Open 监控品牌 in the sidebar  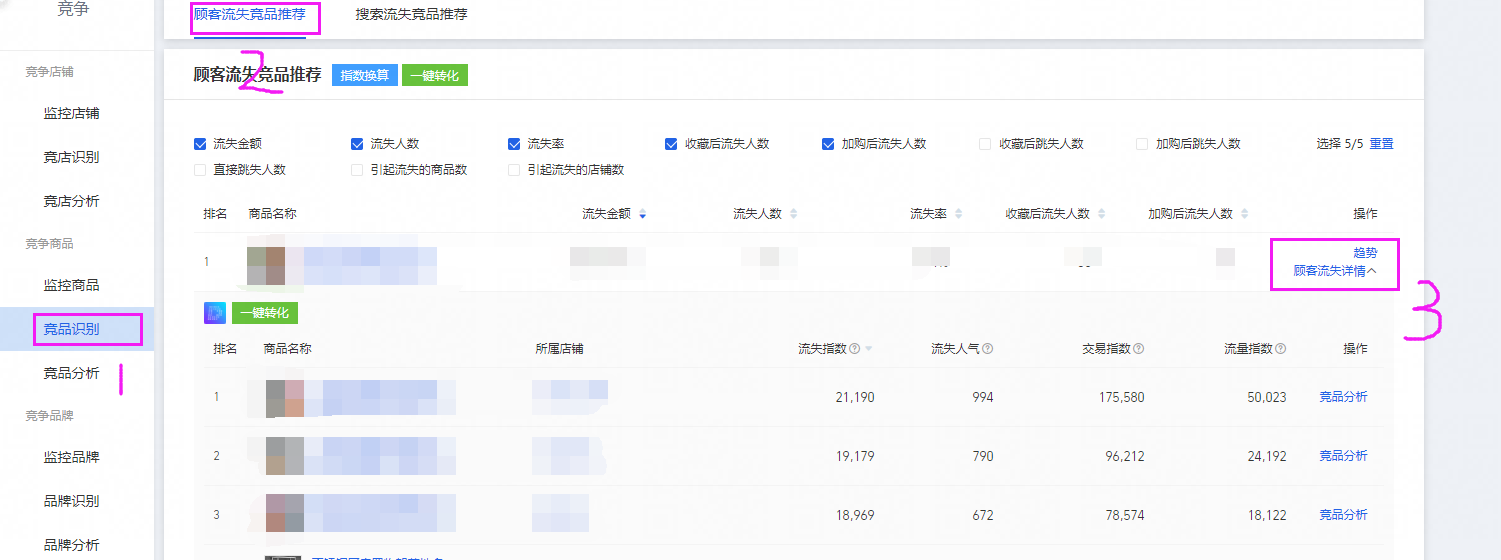[x=71, y=457]
